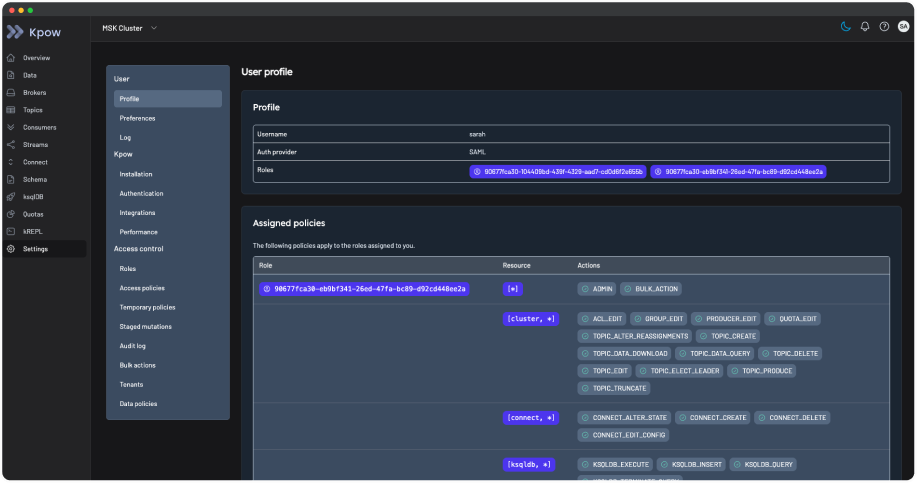Open the help question mark icon

(x=884, y=26)
